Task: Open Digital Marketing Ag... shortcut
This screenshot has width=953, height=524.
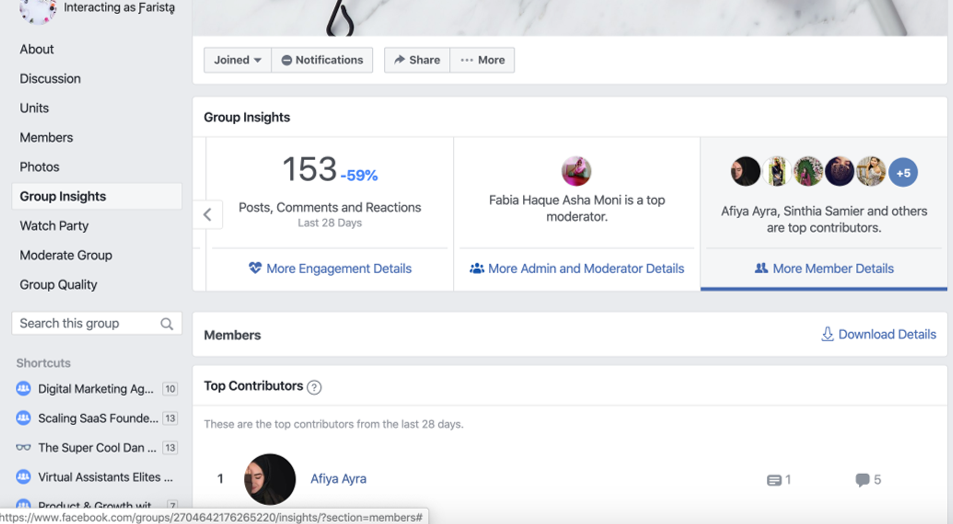Action: [96, 389]
